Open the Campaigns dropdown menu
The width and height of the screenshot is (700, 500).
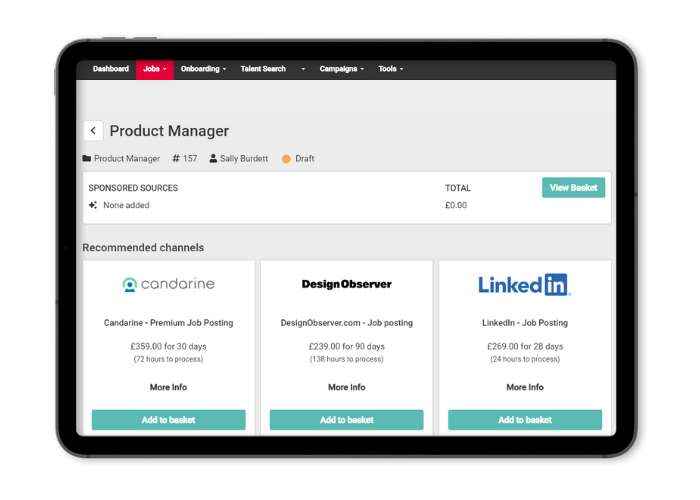[341, 69]
